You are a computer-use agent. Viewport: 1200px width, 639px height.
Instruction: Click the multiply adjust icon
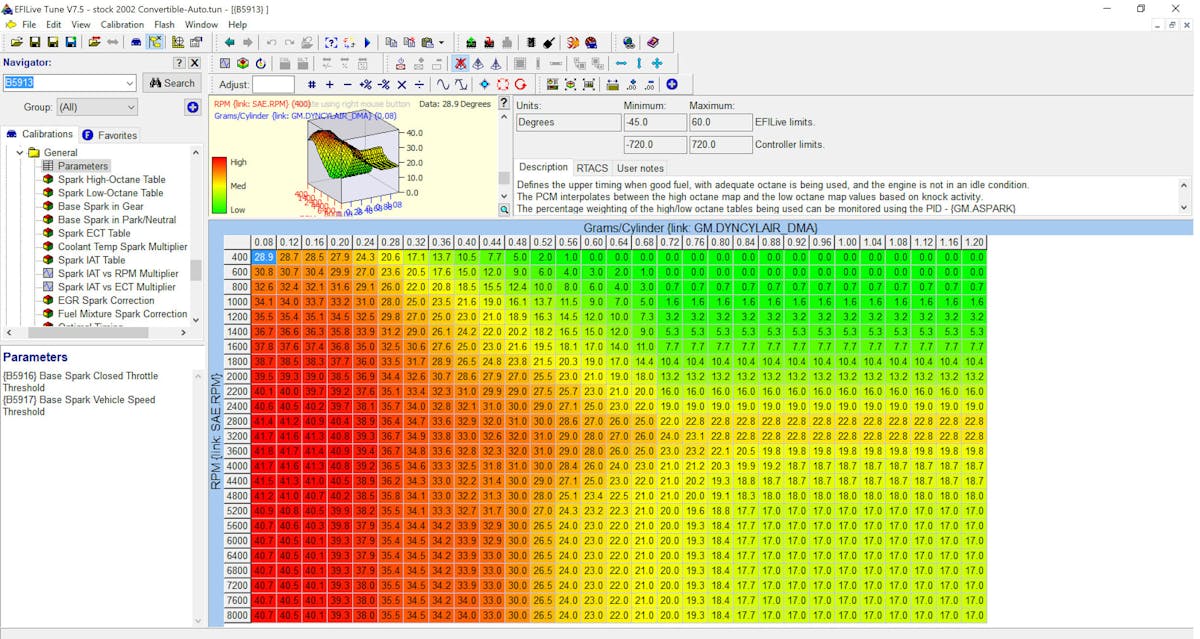402,85
